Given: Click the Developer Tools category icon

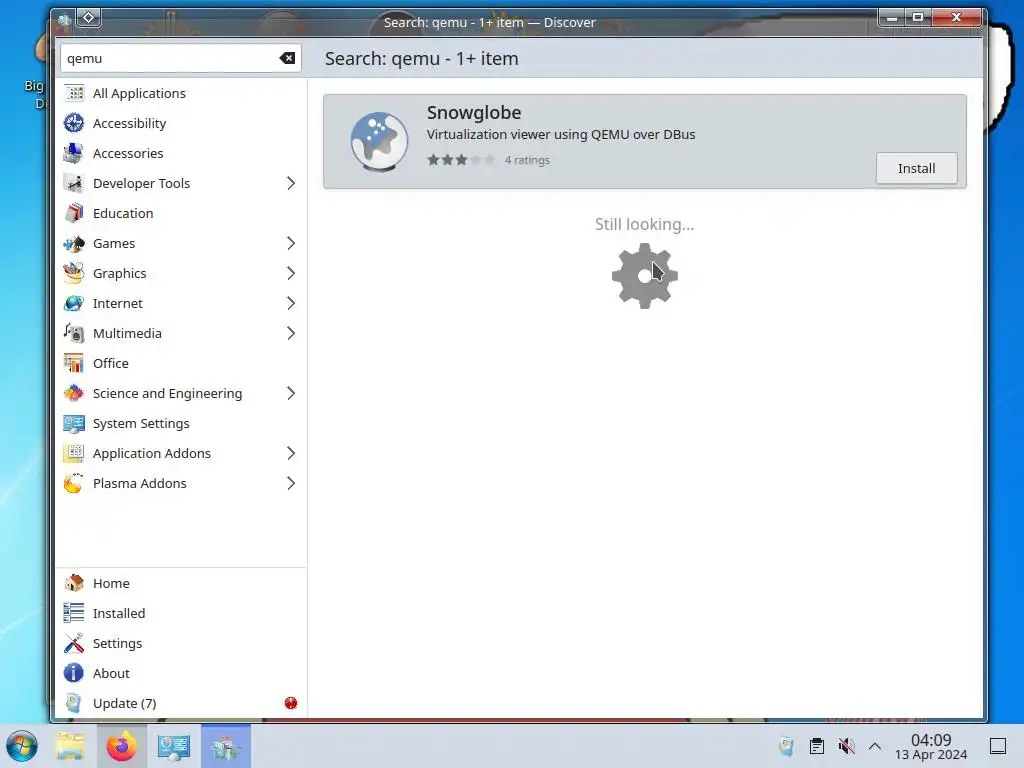Looking at the screenshot, I should coord(74,184).
